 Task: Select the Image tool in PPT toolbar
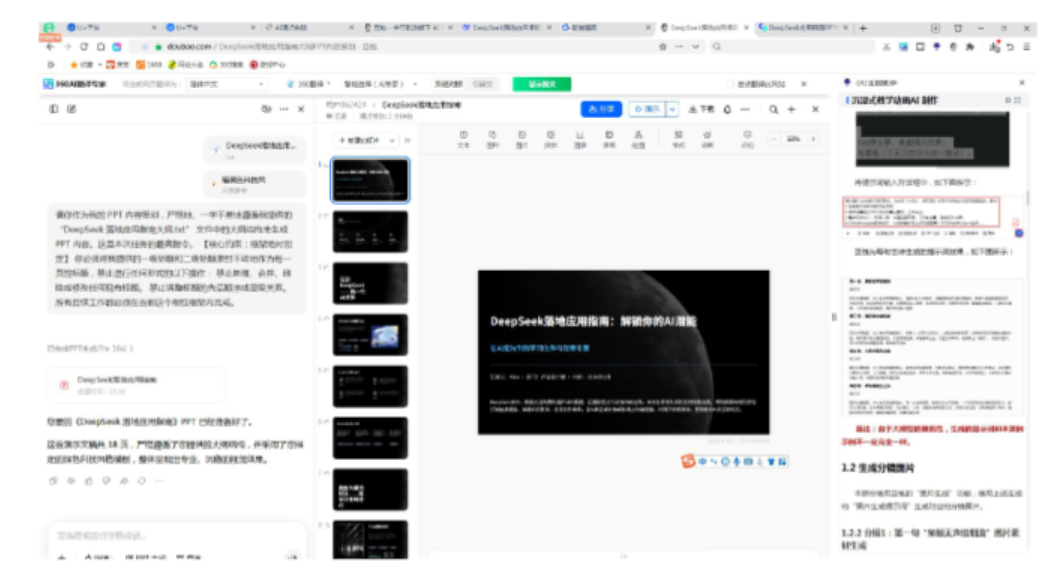522,139
